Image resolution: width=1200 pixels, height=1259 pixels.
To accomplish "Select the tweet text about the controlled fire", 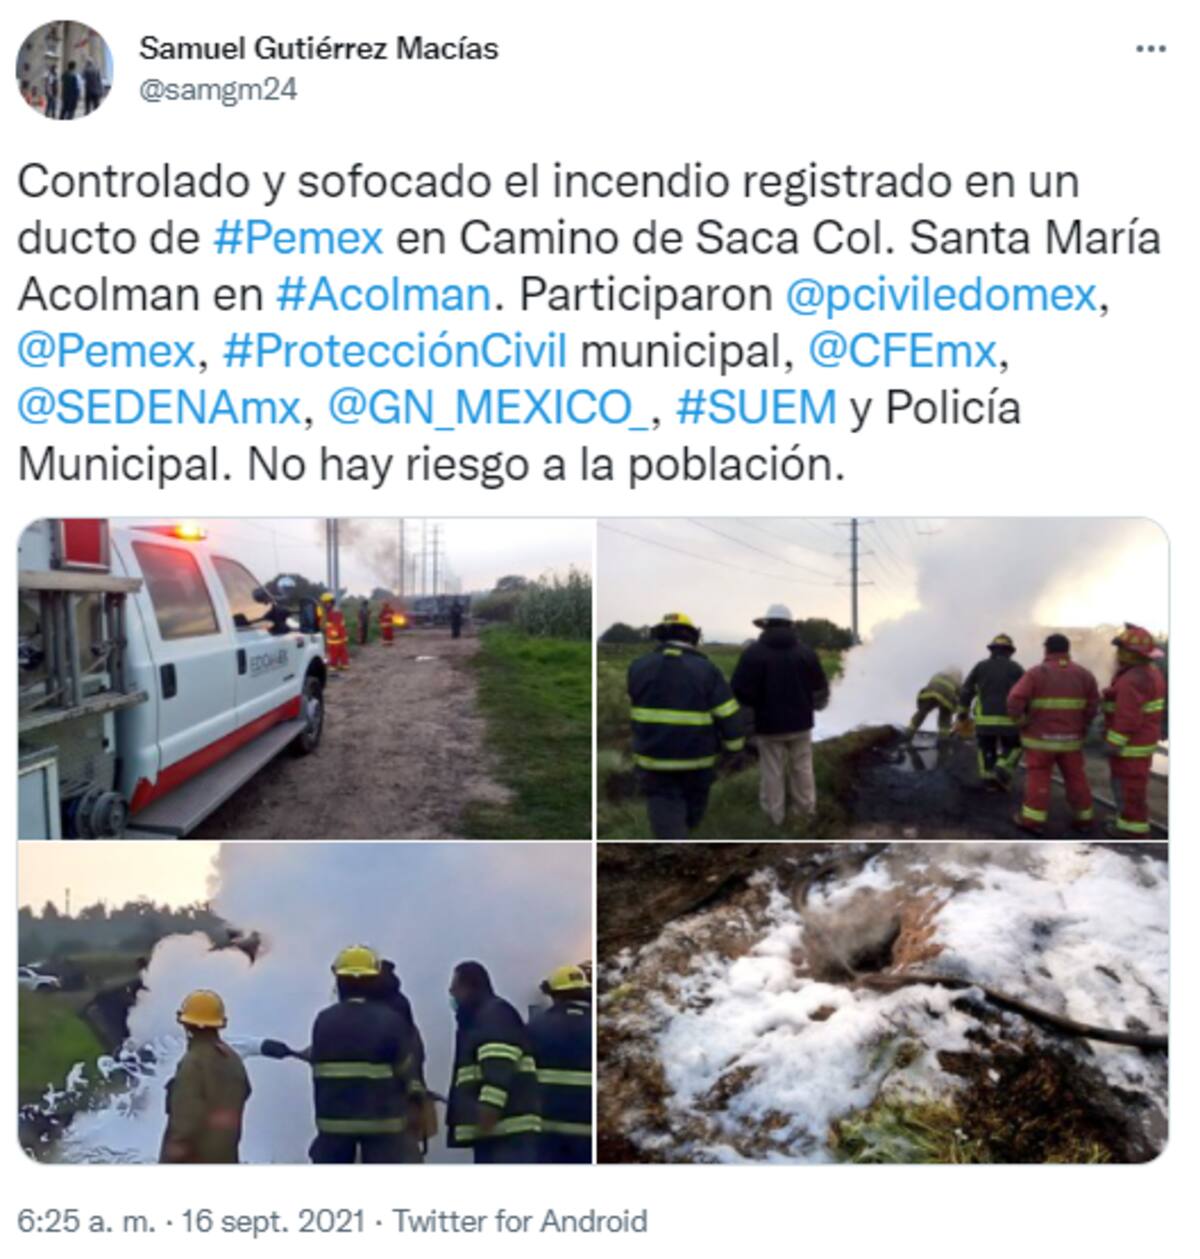I will (590, 323).
